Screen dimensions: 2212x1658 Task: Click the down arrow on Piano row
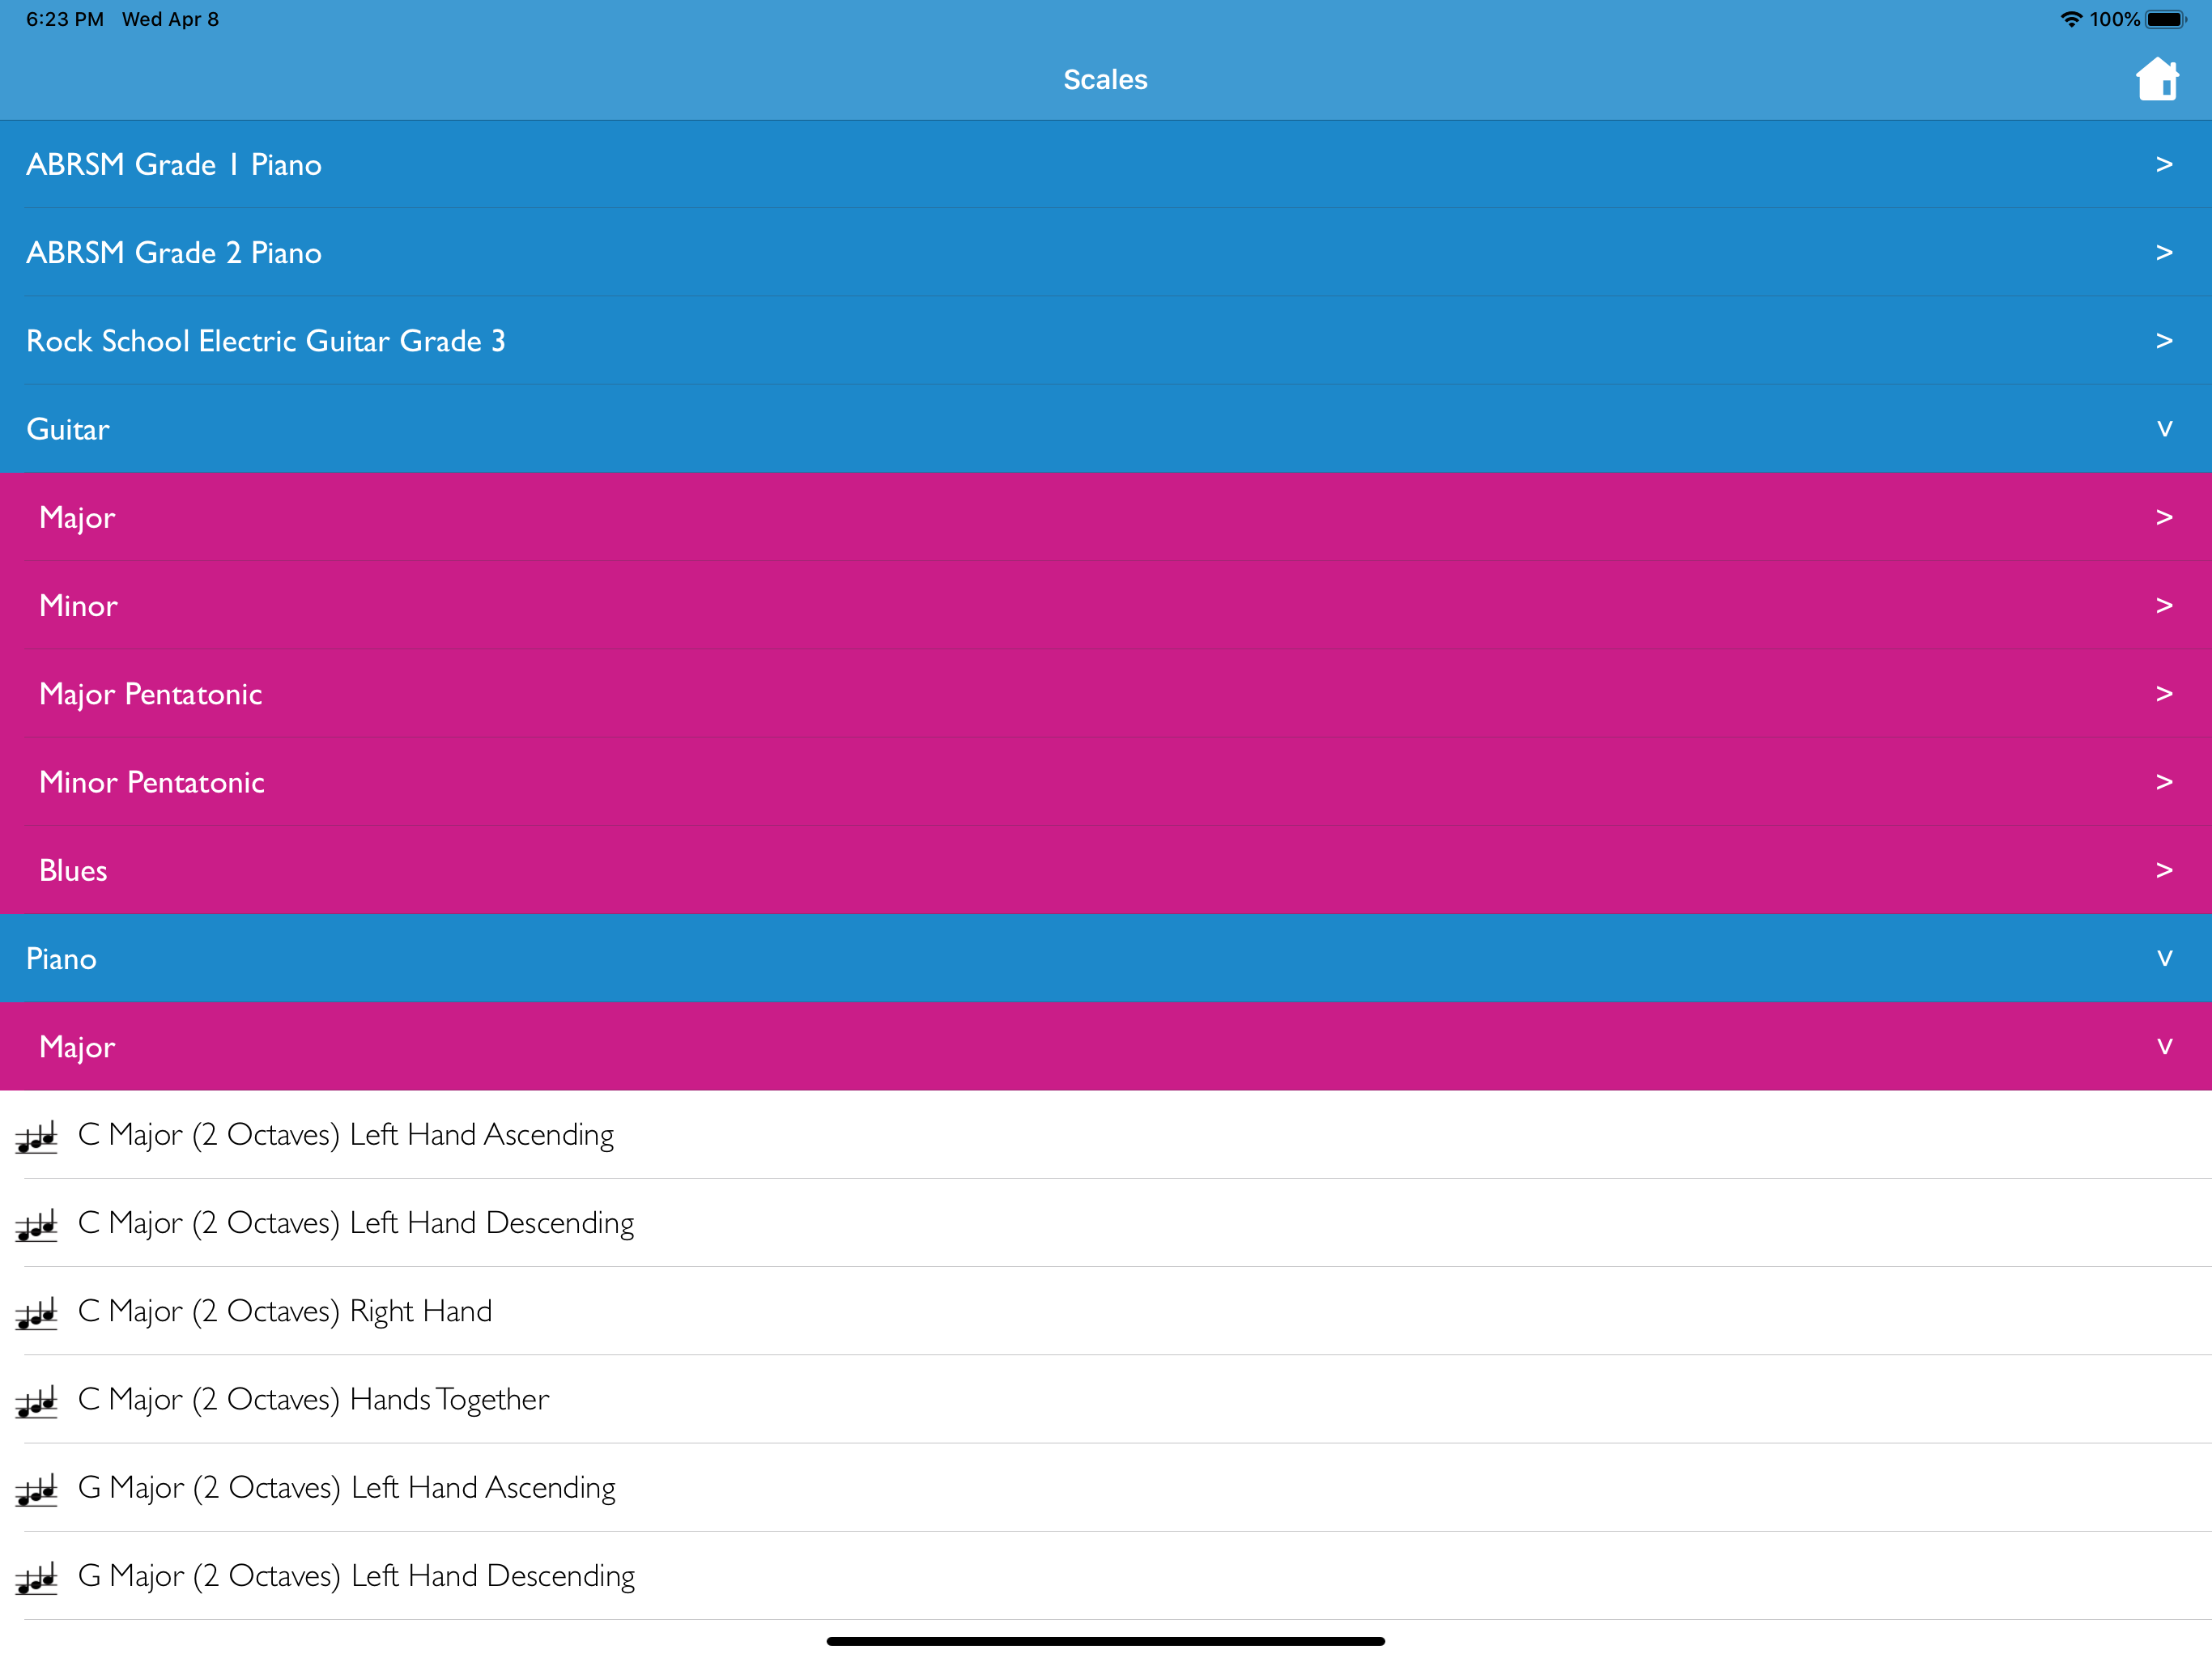[x=2164, y=958]
